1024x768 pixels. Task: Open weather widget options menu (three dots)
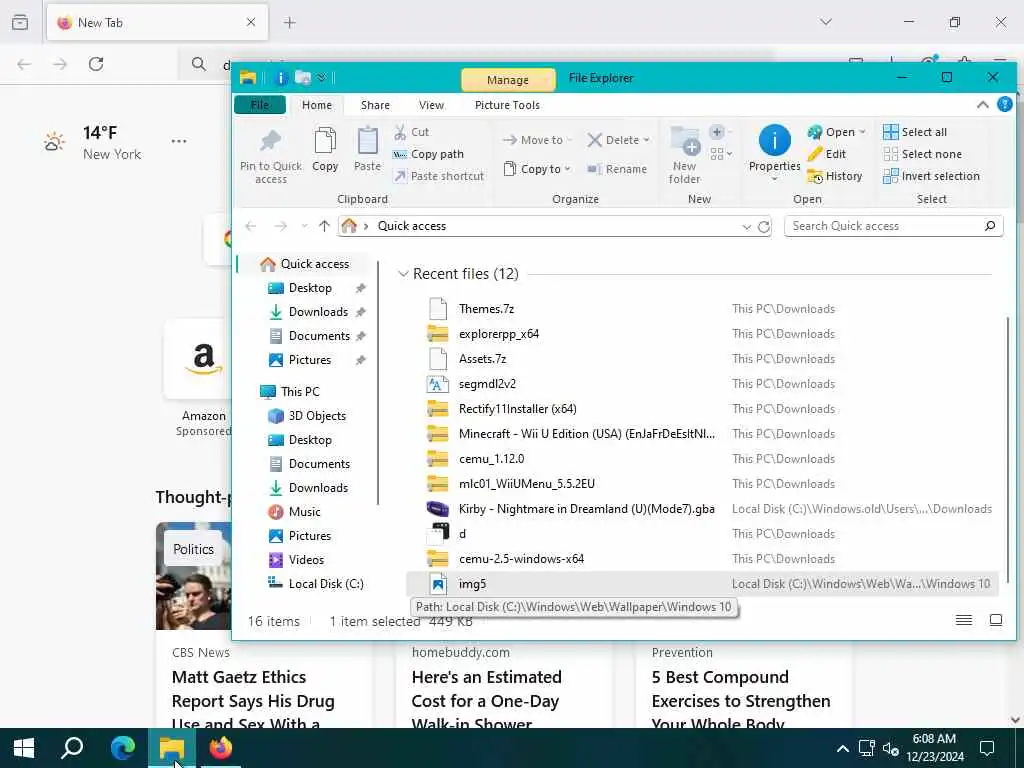tap(179, 141)
